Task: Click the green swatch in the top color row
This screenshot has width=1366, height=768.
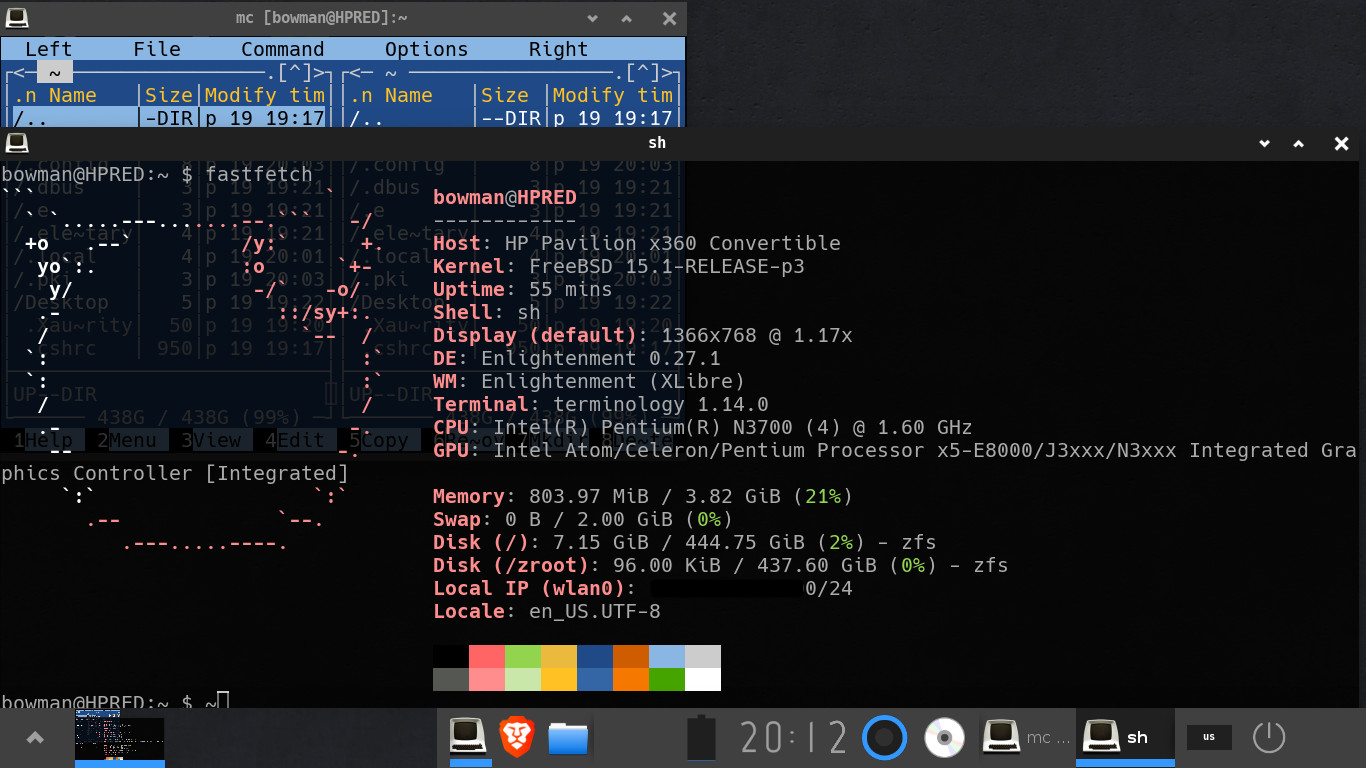Action: 523,656
